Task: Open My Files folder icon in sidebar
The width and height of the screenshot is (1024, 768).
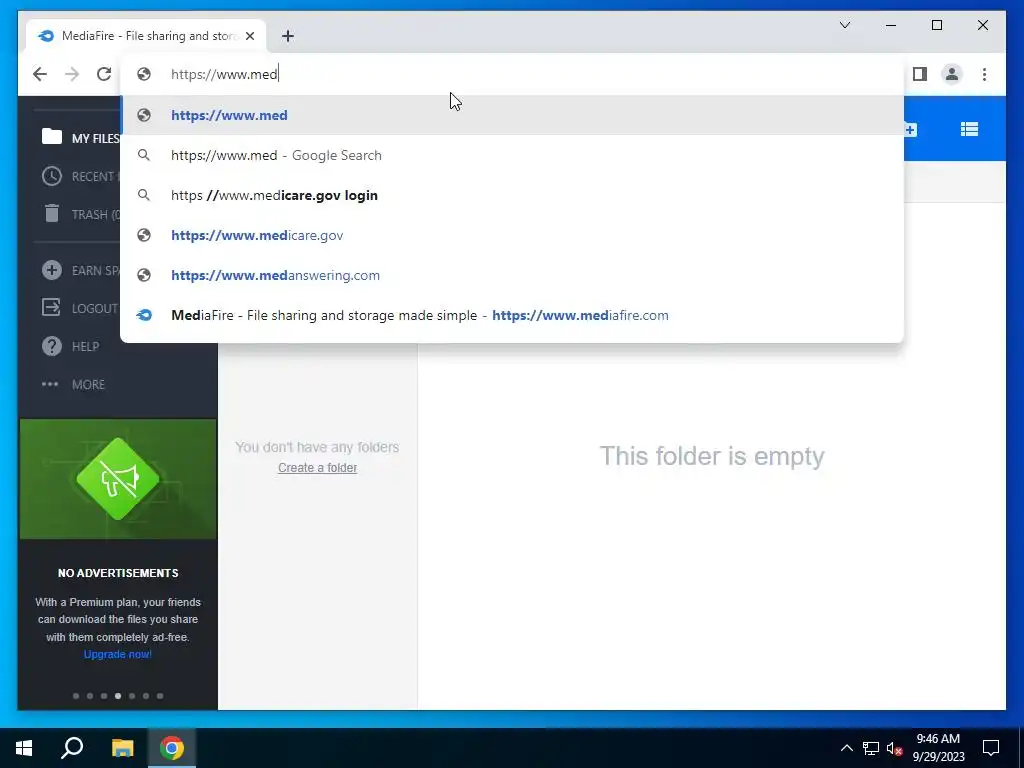Action: [x=52, y=136]
